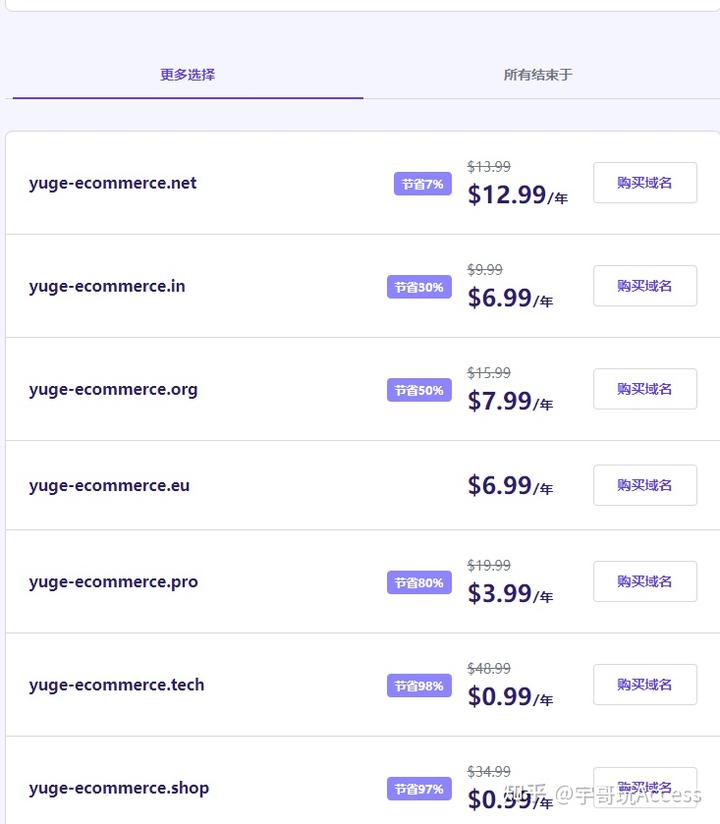Purchase the yuge-ecommerce.org domain
Viewport: 720px width, 824px height.
click(645, 388)
